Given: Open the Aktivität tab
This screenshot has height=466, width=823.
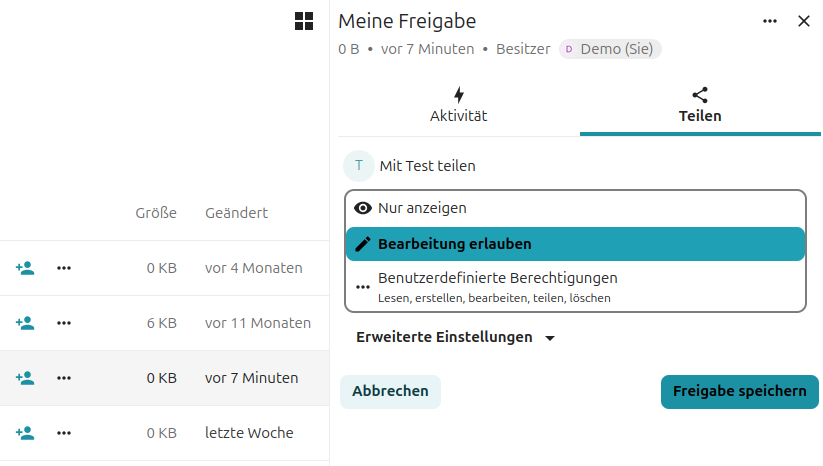Looking at the screenshot, I should click(458, 105).
